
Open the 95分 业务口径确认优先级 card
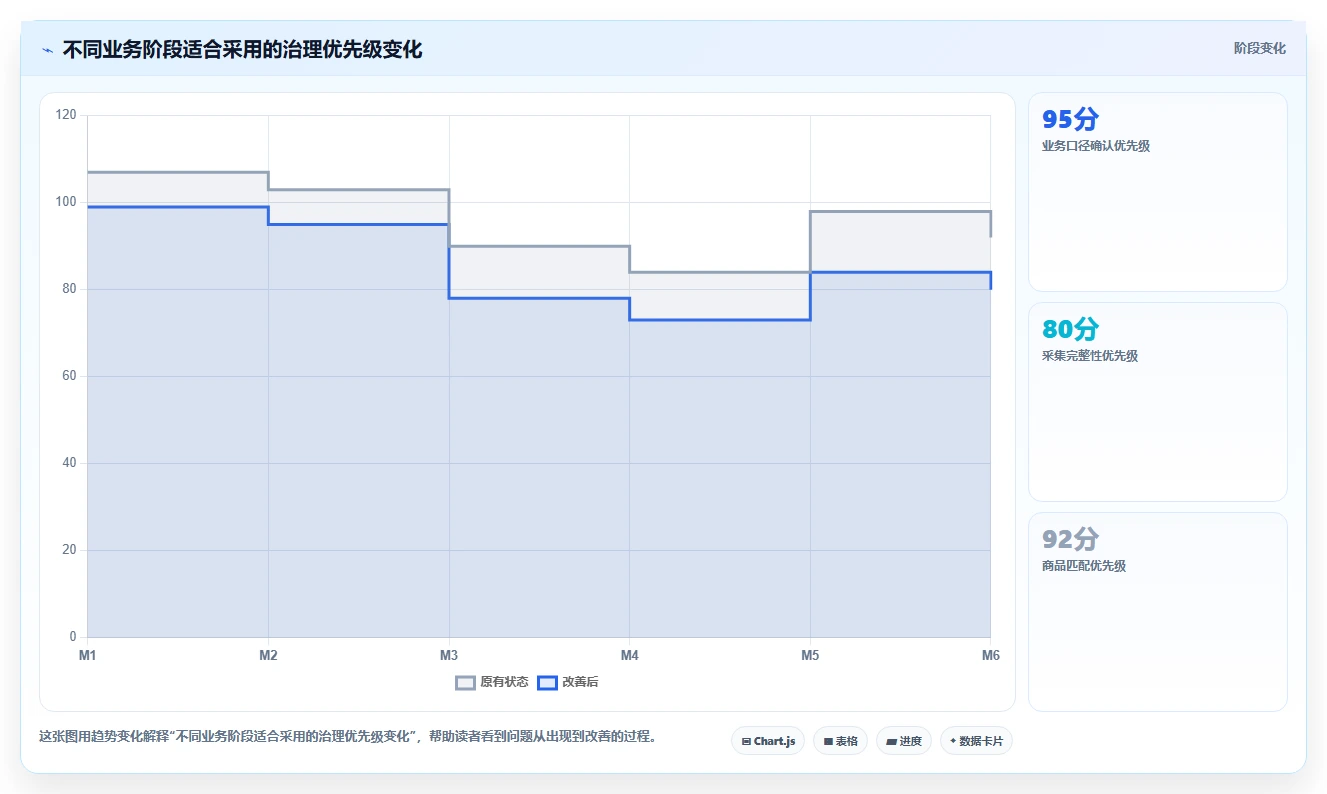pyautogui.click(x=1157, y=192)
